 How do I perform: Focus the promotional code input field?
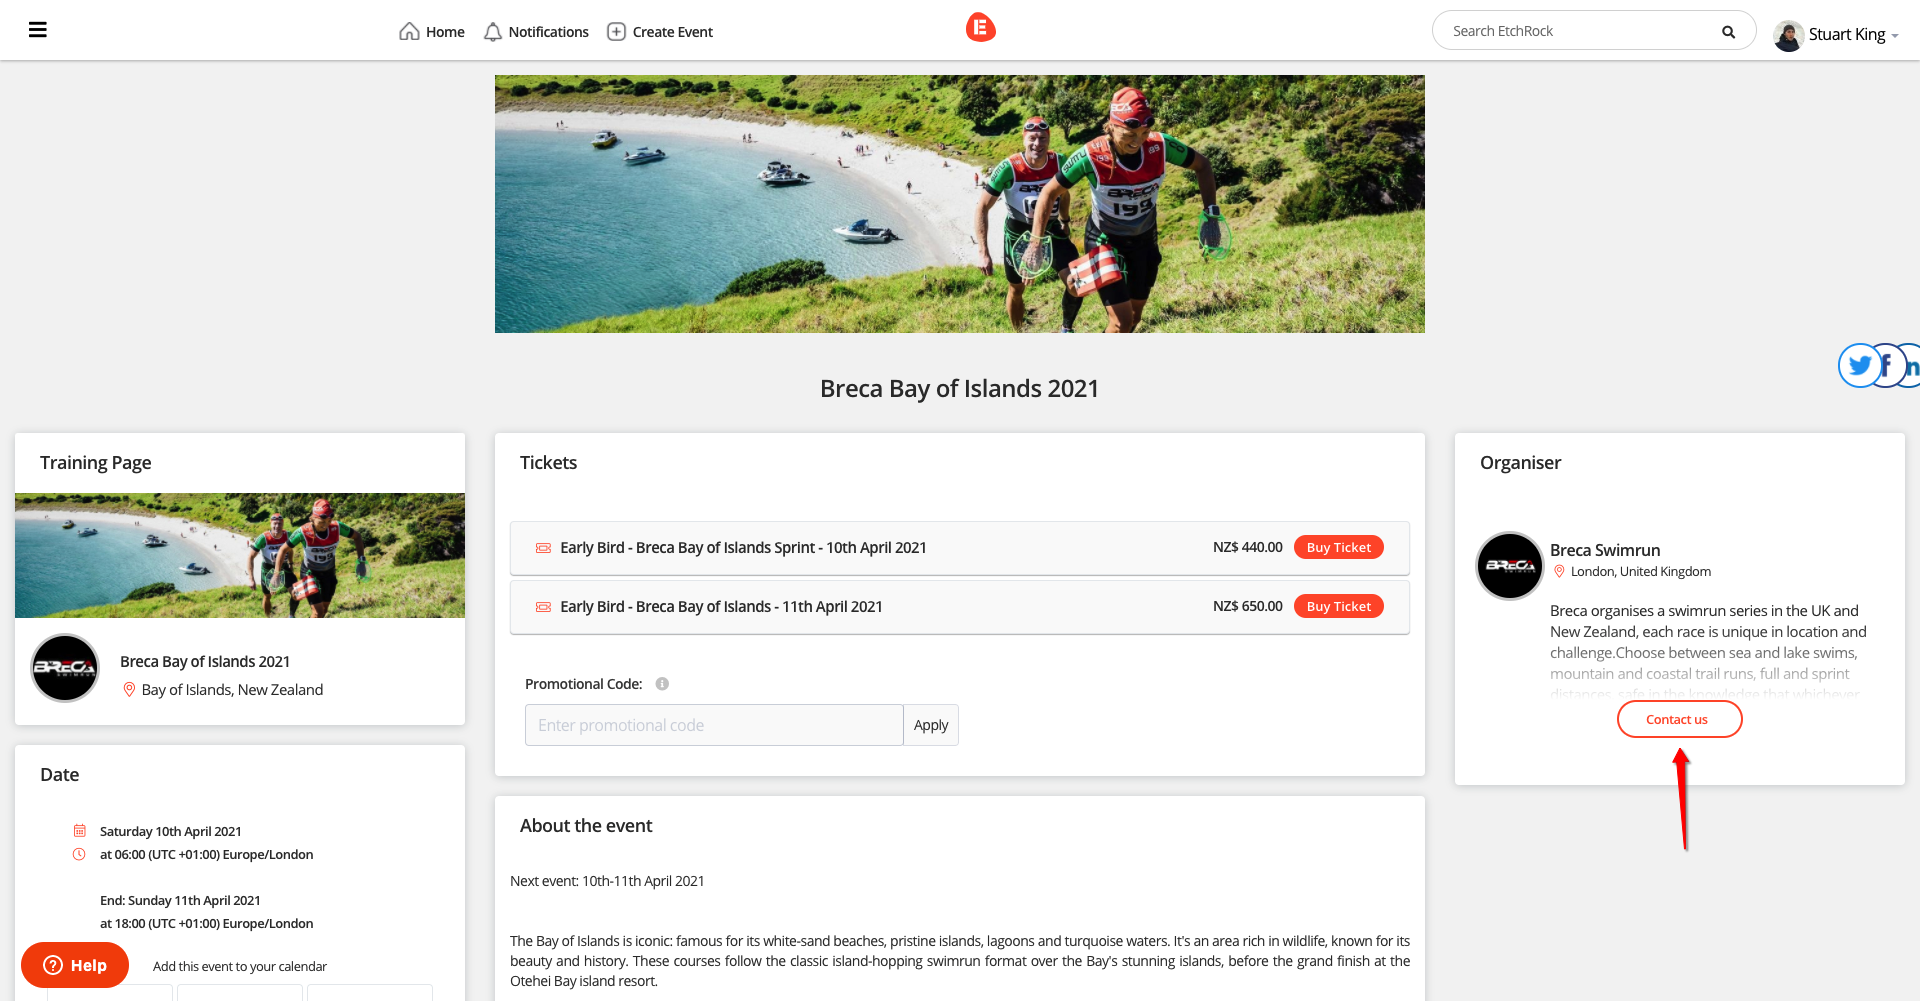[x=714, y=725]
